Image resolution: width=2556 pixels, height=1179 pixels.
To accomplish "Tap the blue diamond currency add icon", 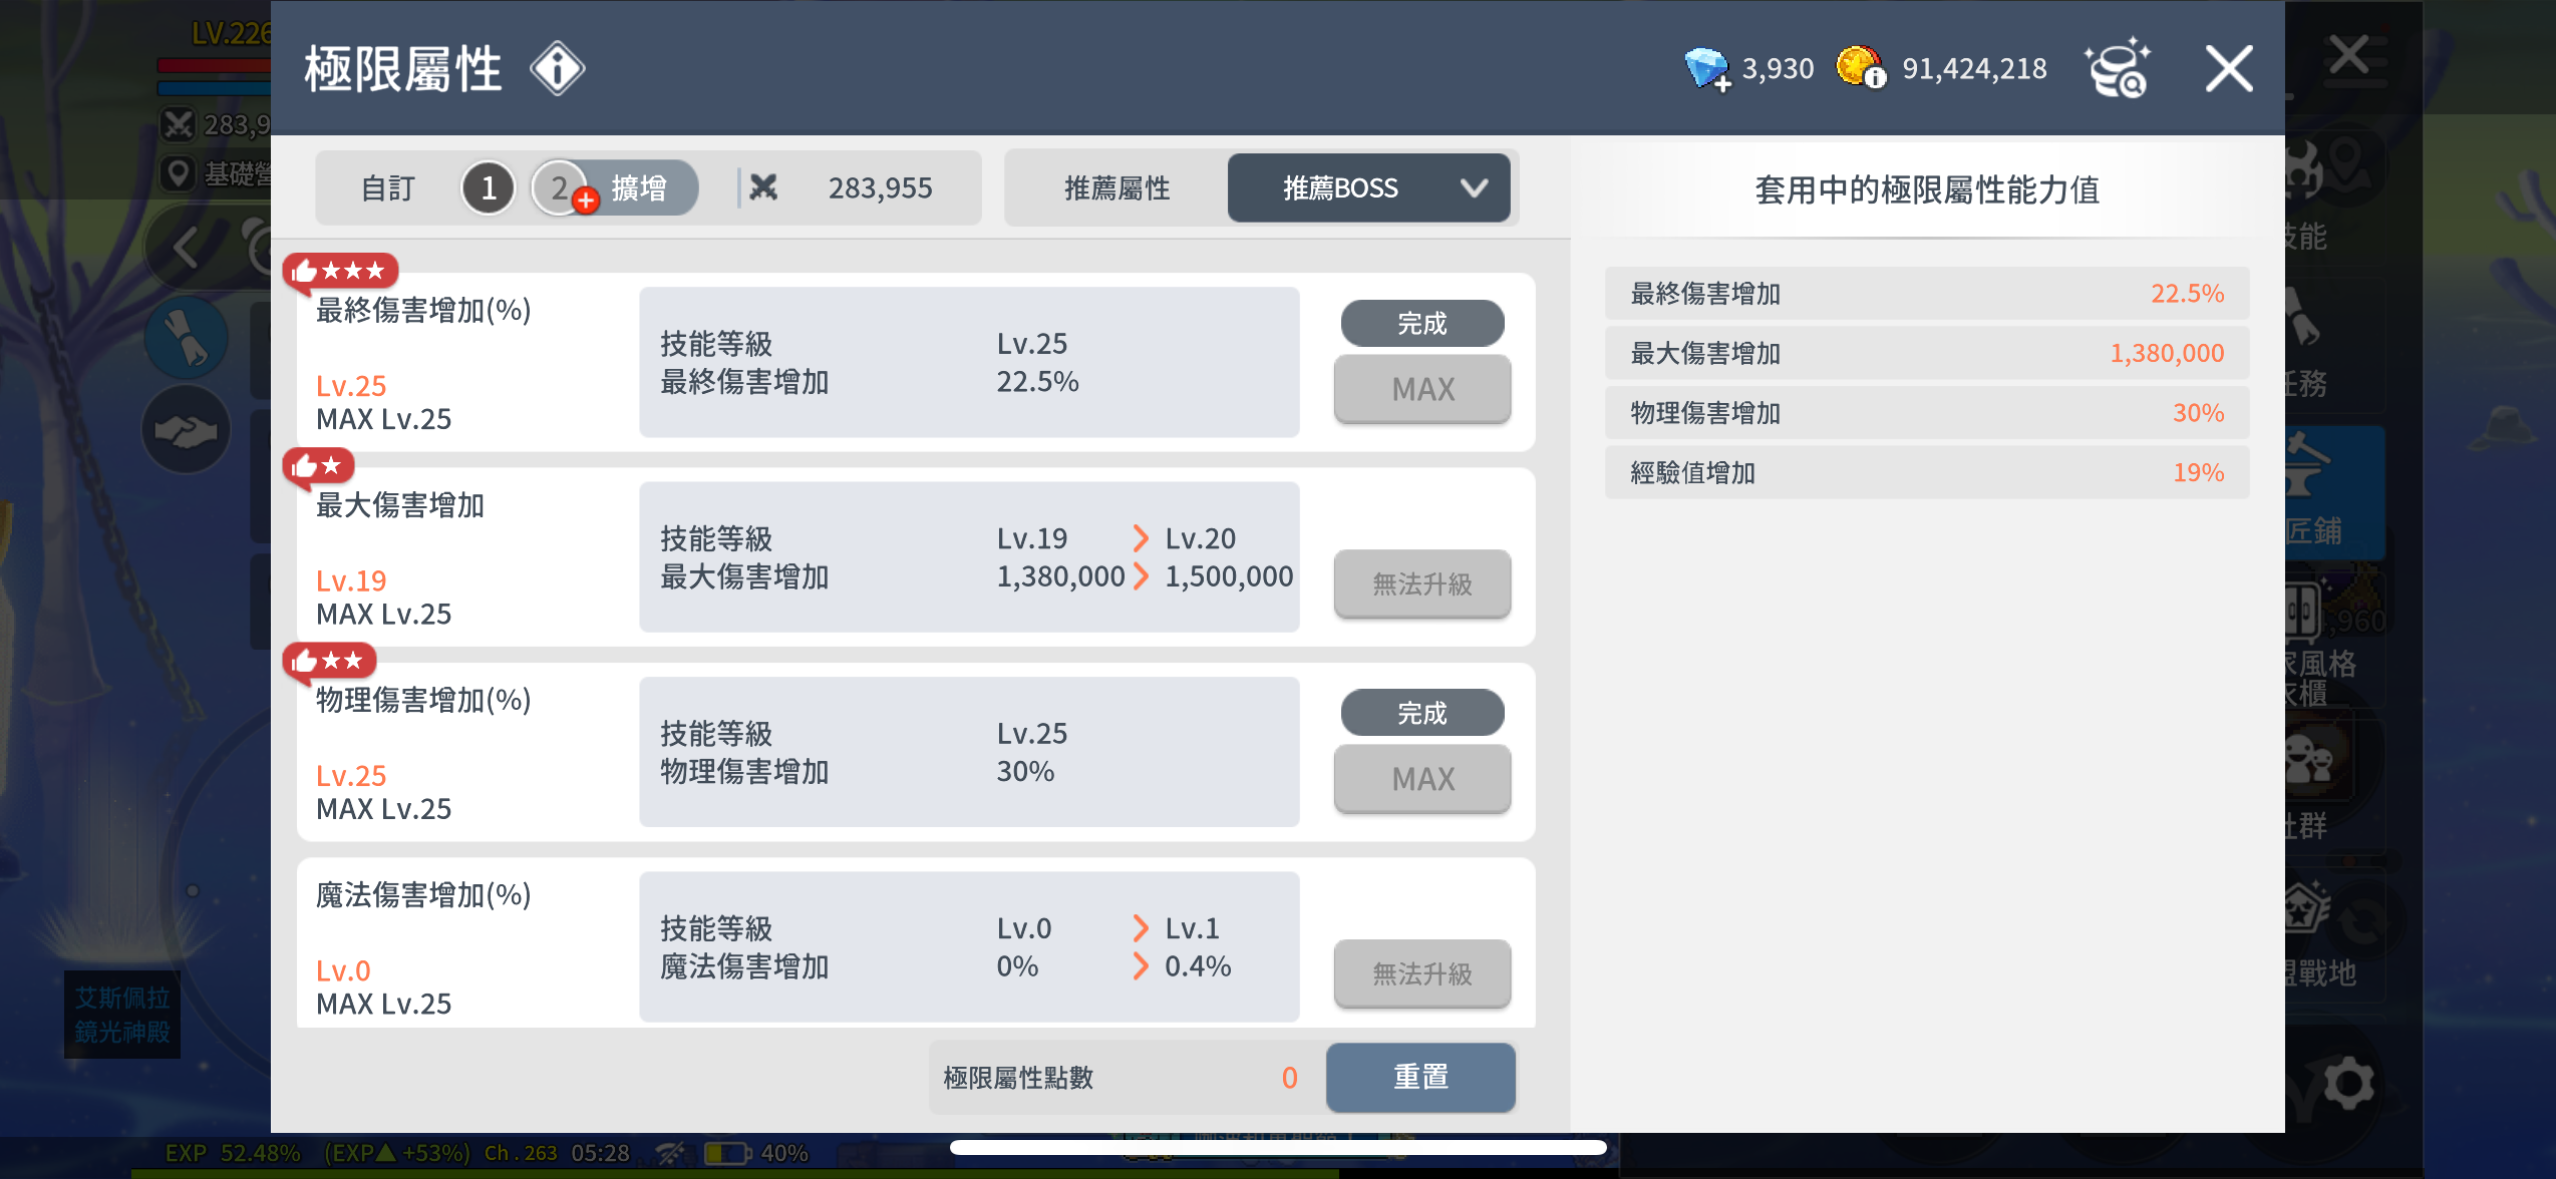I will [1706, 69].
